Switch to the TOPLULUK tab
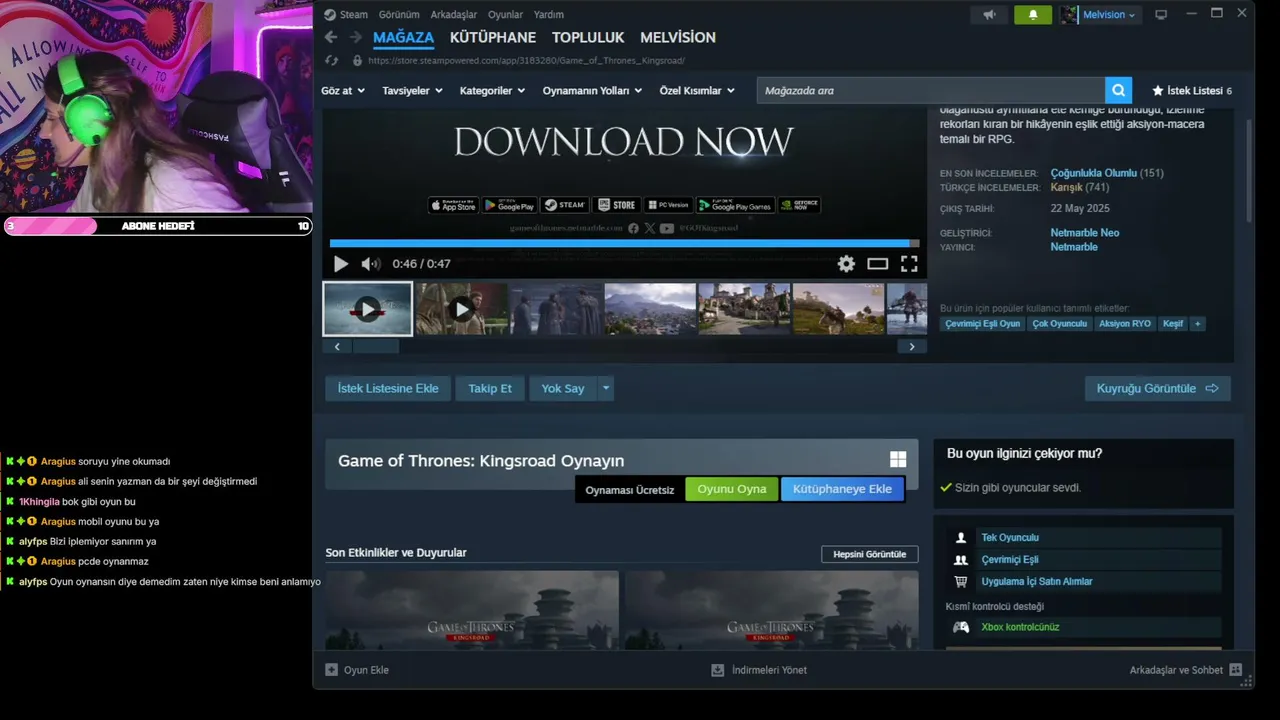The height and width of the screenshot is (720, 1280). click(588, 38)
